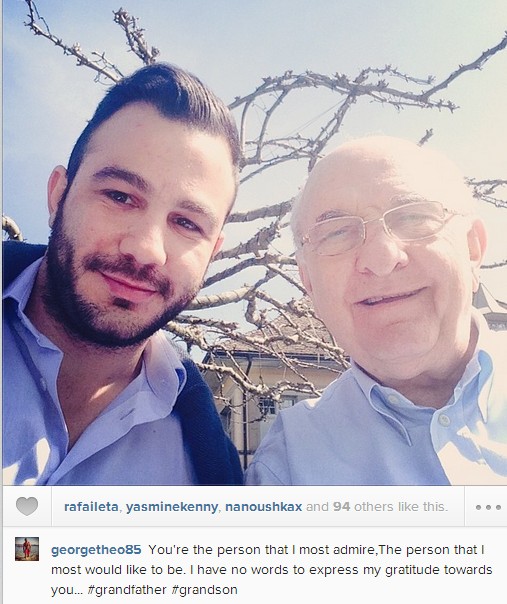Open the three-dots more options menu
The image size is (507, 604).
488,507
